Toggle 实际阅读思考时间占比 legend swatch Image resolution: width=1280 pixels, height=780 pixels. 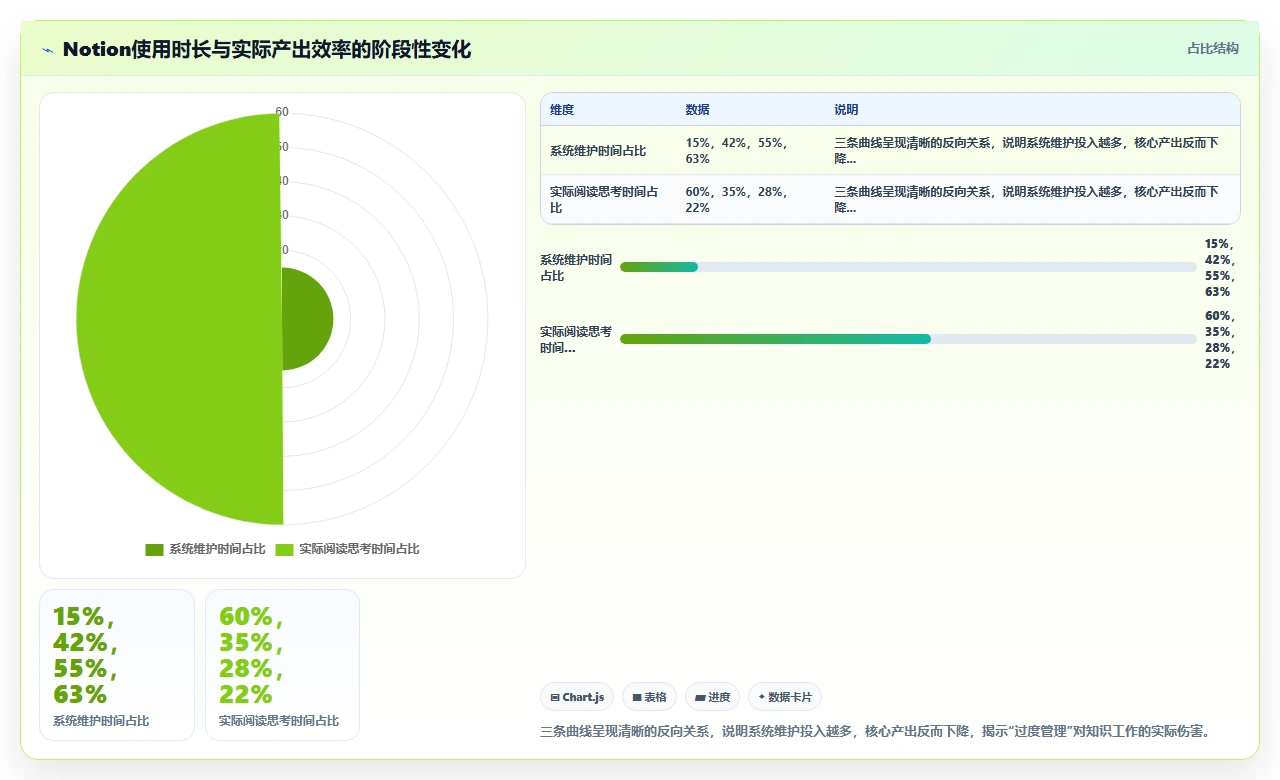coord(284,549)
